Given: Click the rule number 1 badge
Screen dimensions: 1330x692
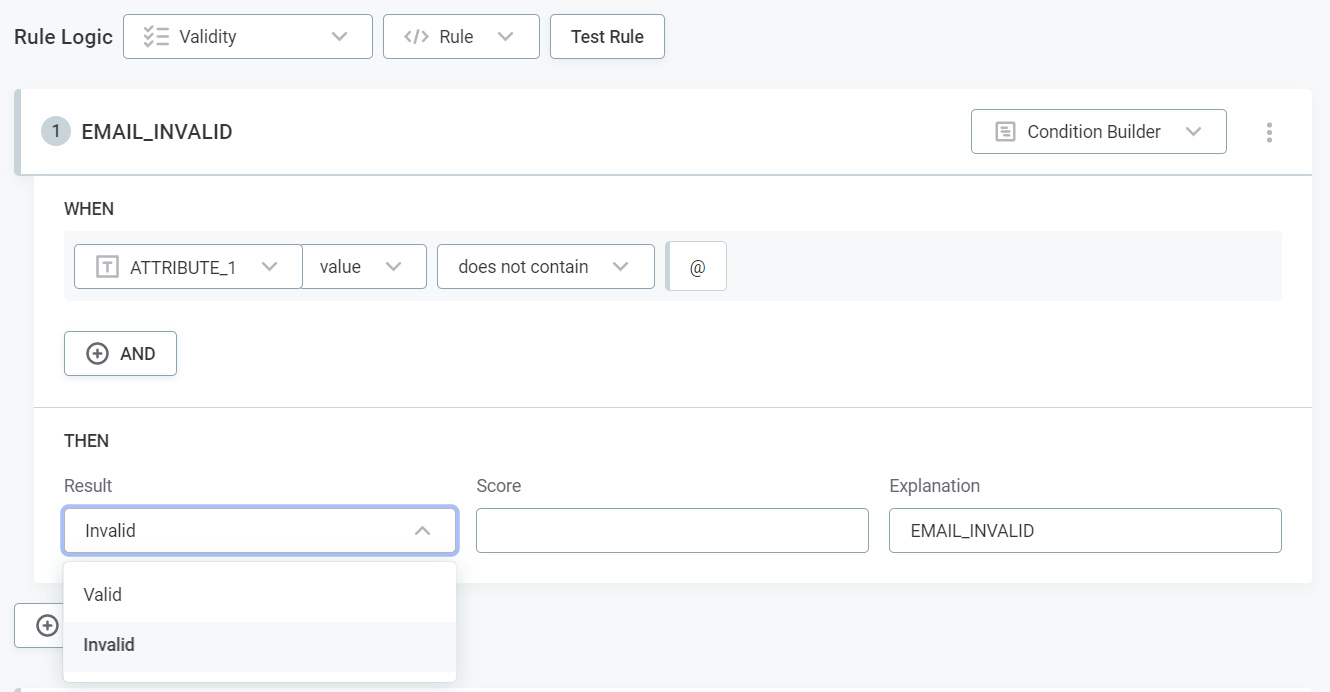Looking at the screenshot, I should tap(56, 131).
